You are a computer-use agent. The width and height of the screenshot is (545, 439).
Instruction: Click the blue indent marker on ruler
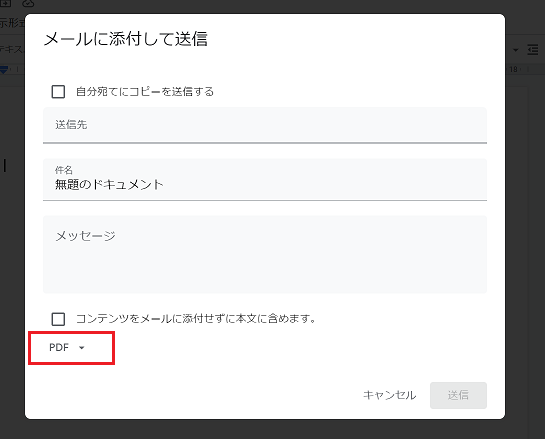(x=3, y=70)
